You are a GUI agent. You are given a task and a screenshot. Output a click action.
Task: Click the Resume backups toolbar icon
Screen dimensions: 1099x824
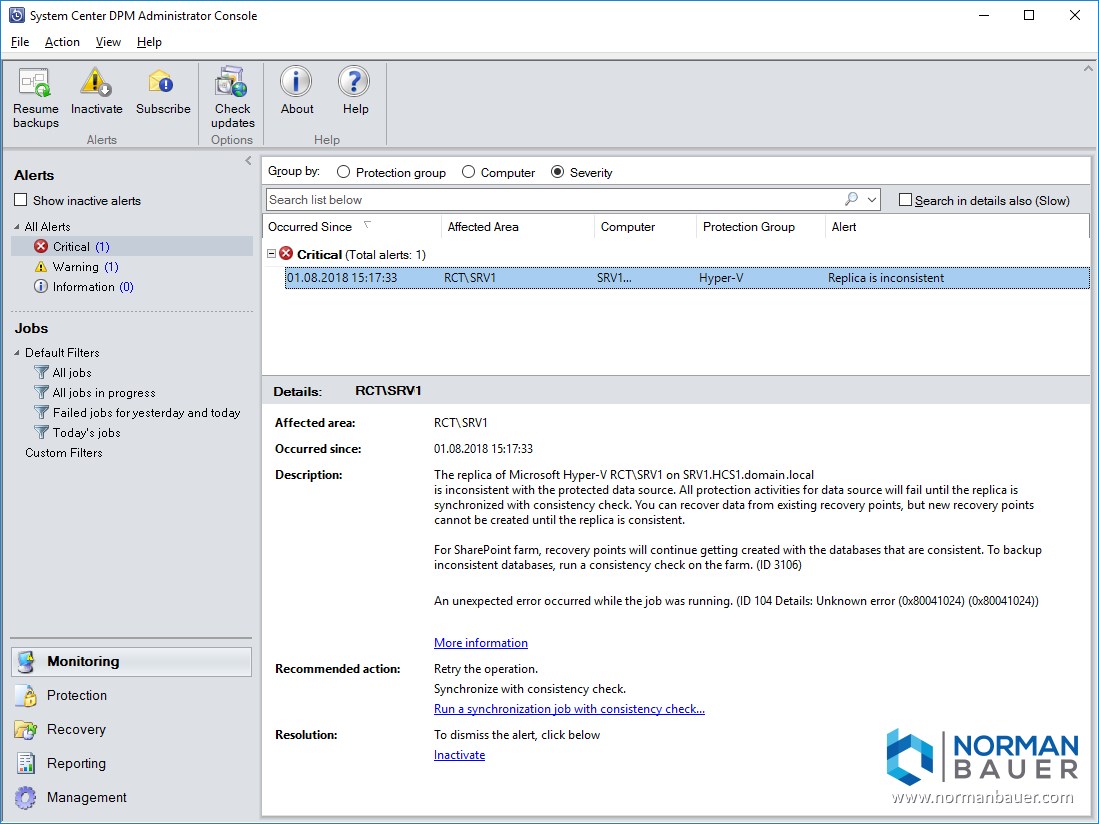[35, 83]
